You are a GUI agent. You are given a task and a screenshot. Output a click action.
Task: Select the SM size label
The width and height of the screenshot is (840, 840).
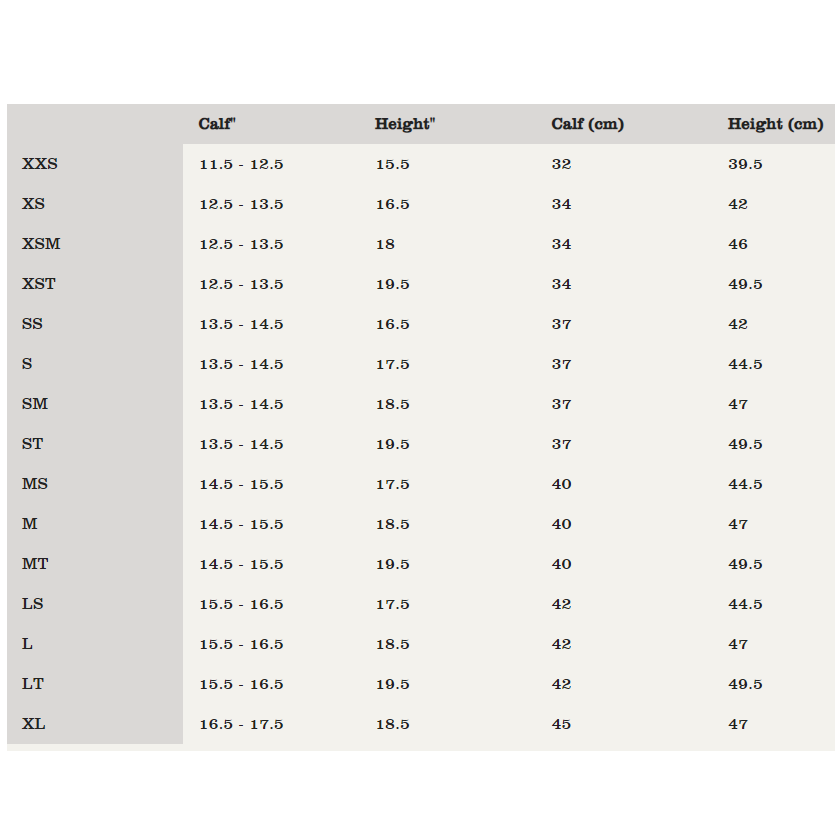(x=35, y=403)
